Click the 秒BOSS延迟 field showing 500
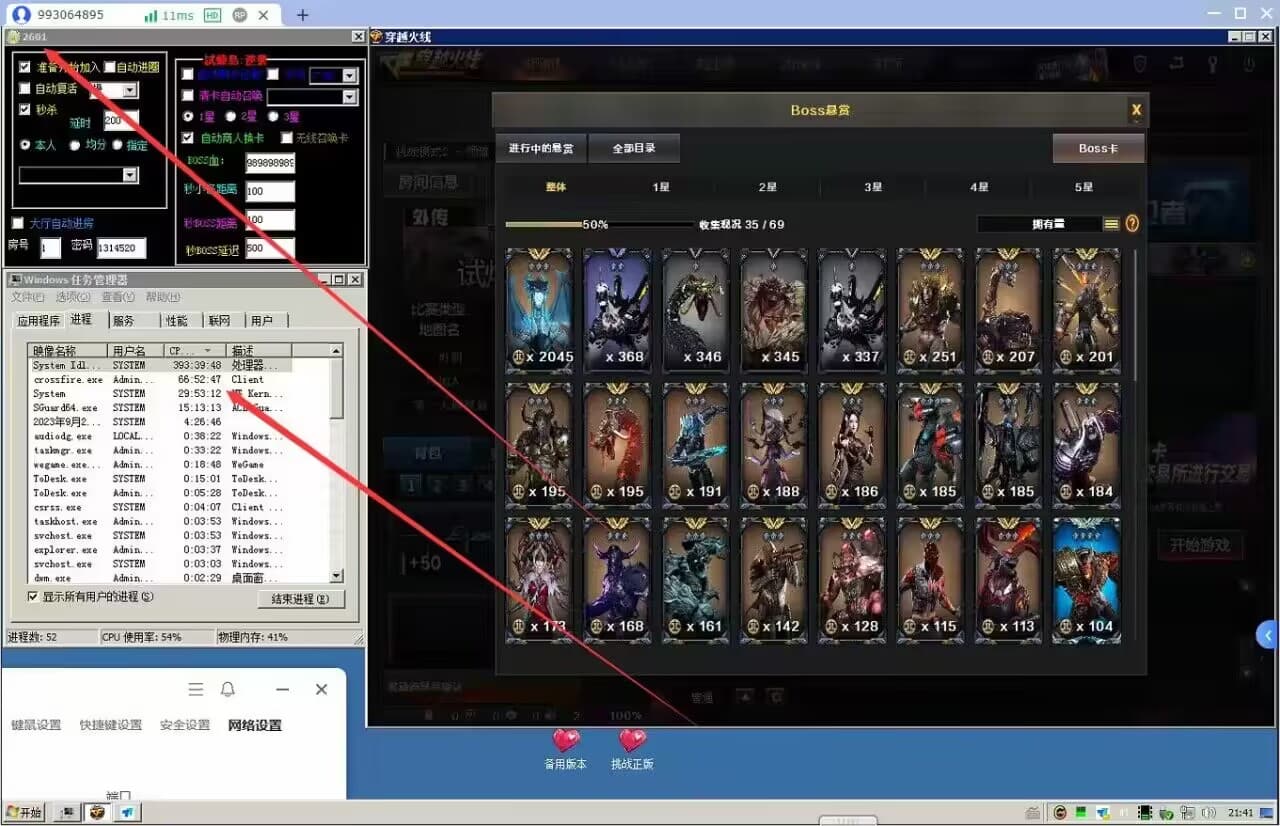Viewport: 1280px width, 826px height. [x=269, y=249]
